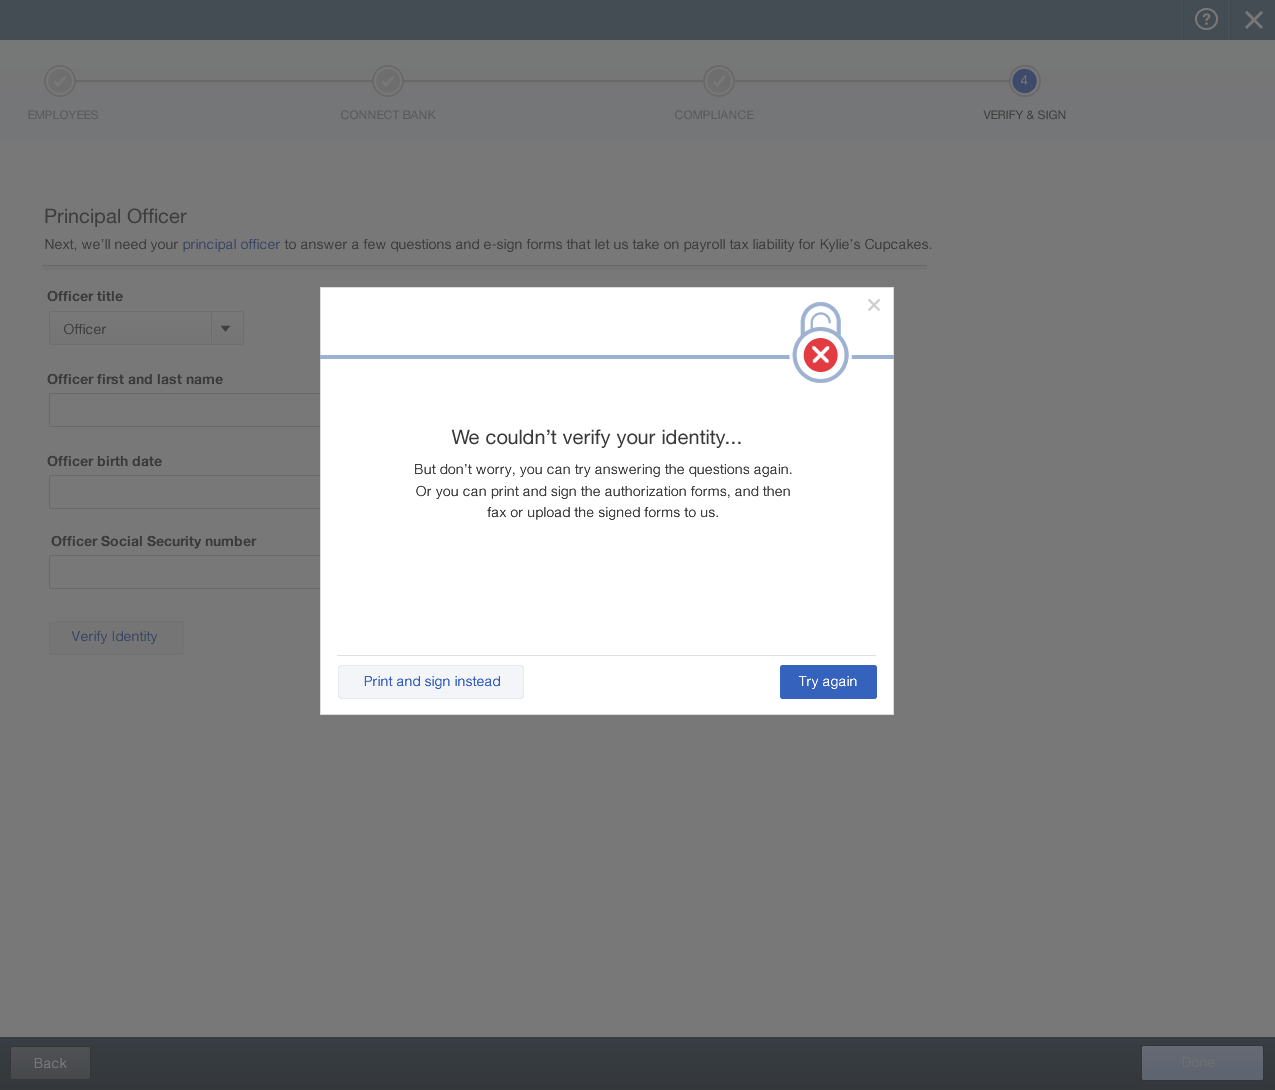
Task: Select the Verify & Sign step 4 circle
Action: [1024, 81]
